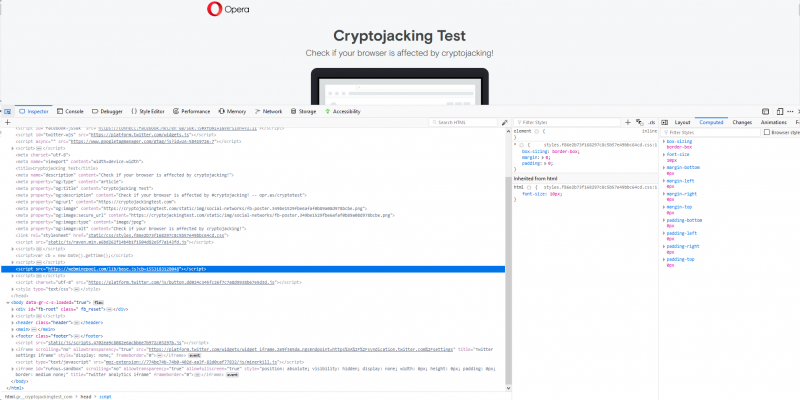Switch to the Memory tab
The image size is (800, 400).
[x=232, y=111]
